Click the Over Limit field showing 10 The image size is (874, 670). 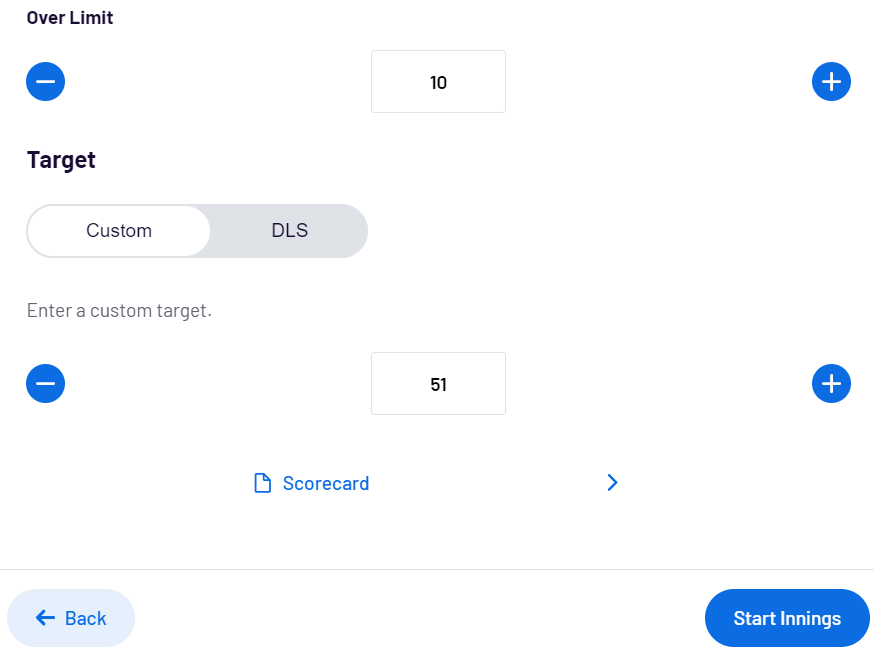tap(438, 82)
